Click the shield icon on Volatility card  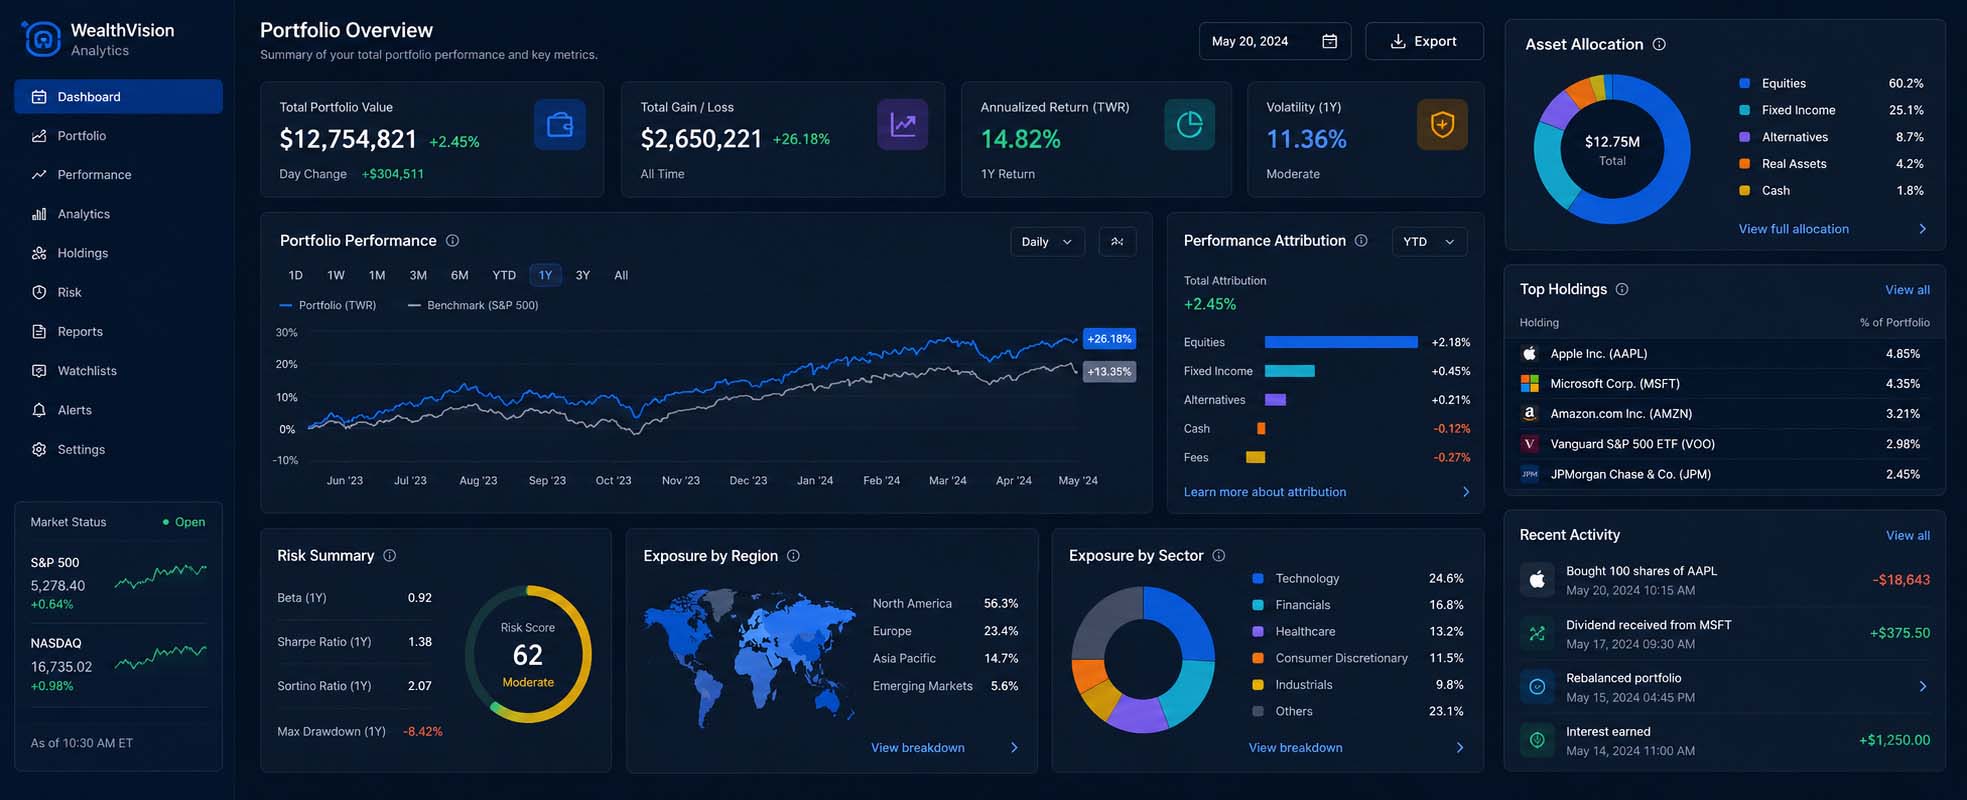pos(1442,125)
